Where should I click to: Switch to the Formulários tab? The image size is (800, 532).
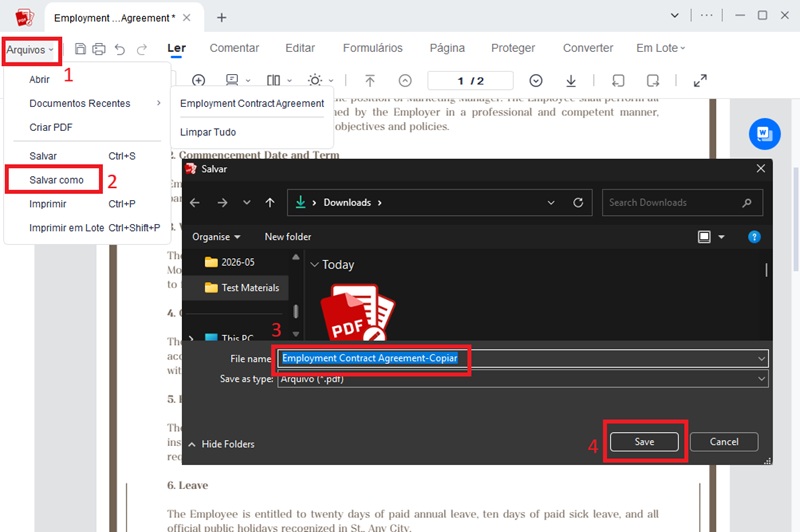click(372, 48)
